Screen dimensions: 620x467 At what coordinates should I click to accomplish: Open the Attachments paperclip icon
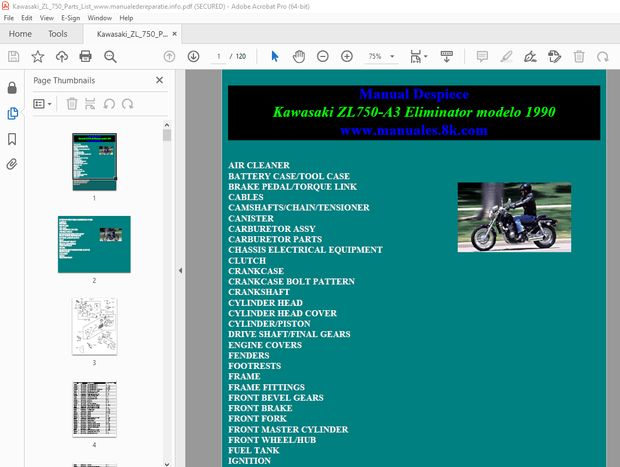click(x=12, y=164)
